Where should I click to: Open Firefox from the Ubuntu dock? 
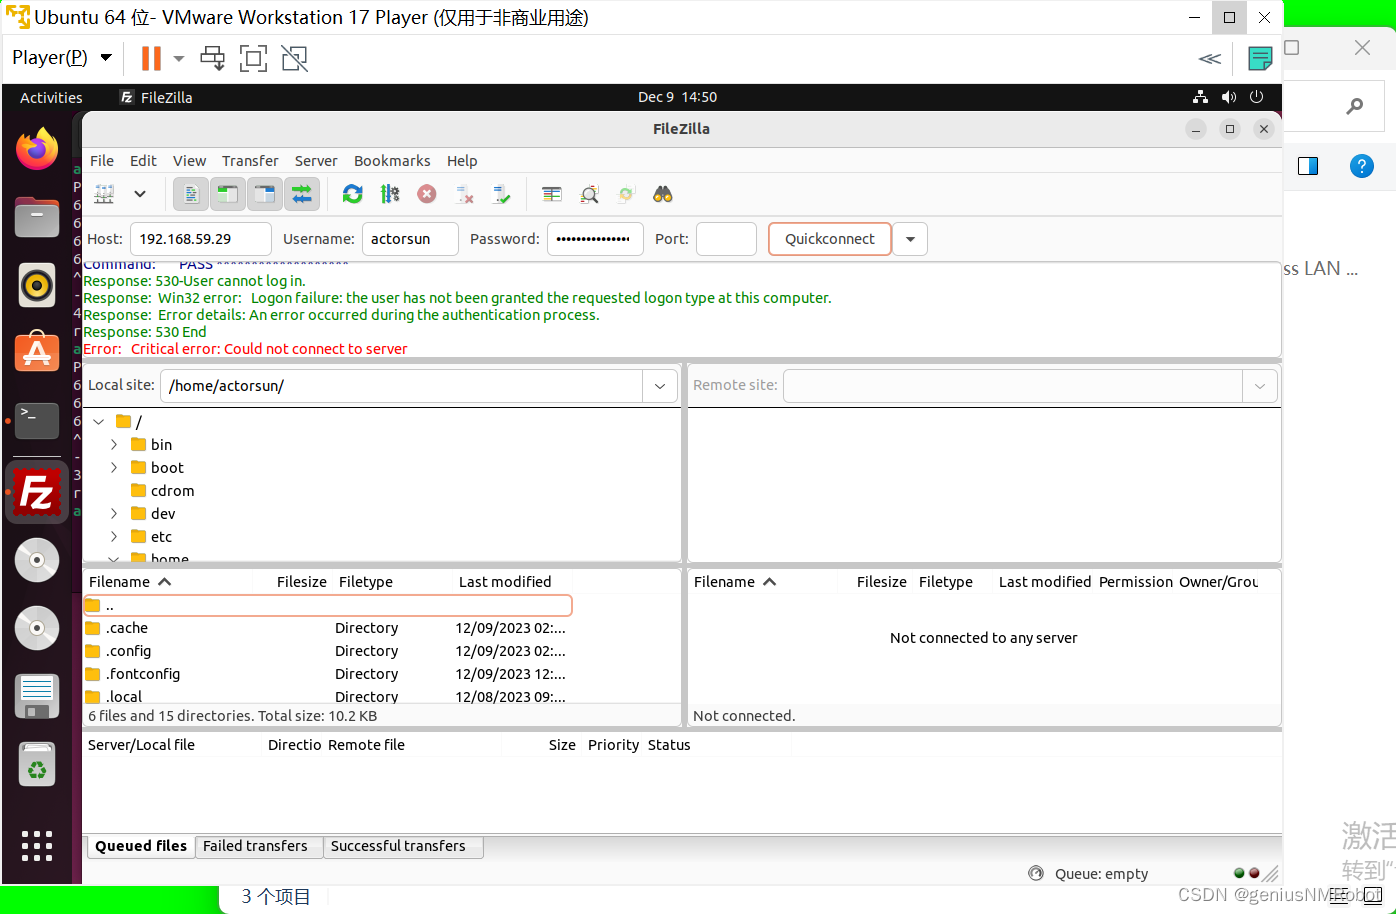tap(37, 149)
